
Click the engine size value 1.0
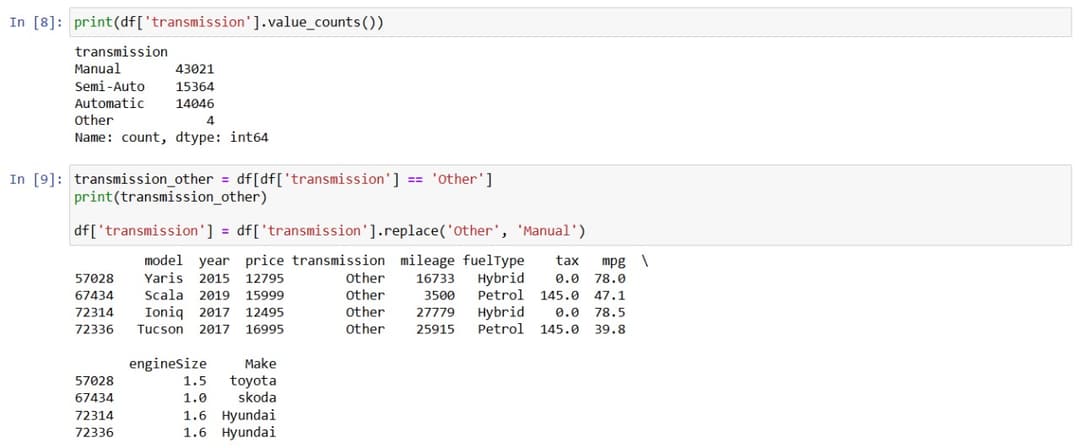[x=195, y=398]
